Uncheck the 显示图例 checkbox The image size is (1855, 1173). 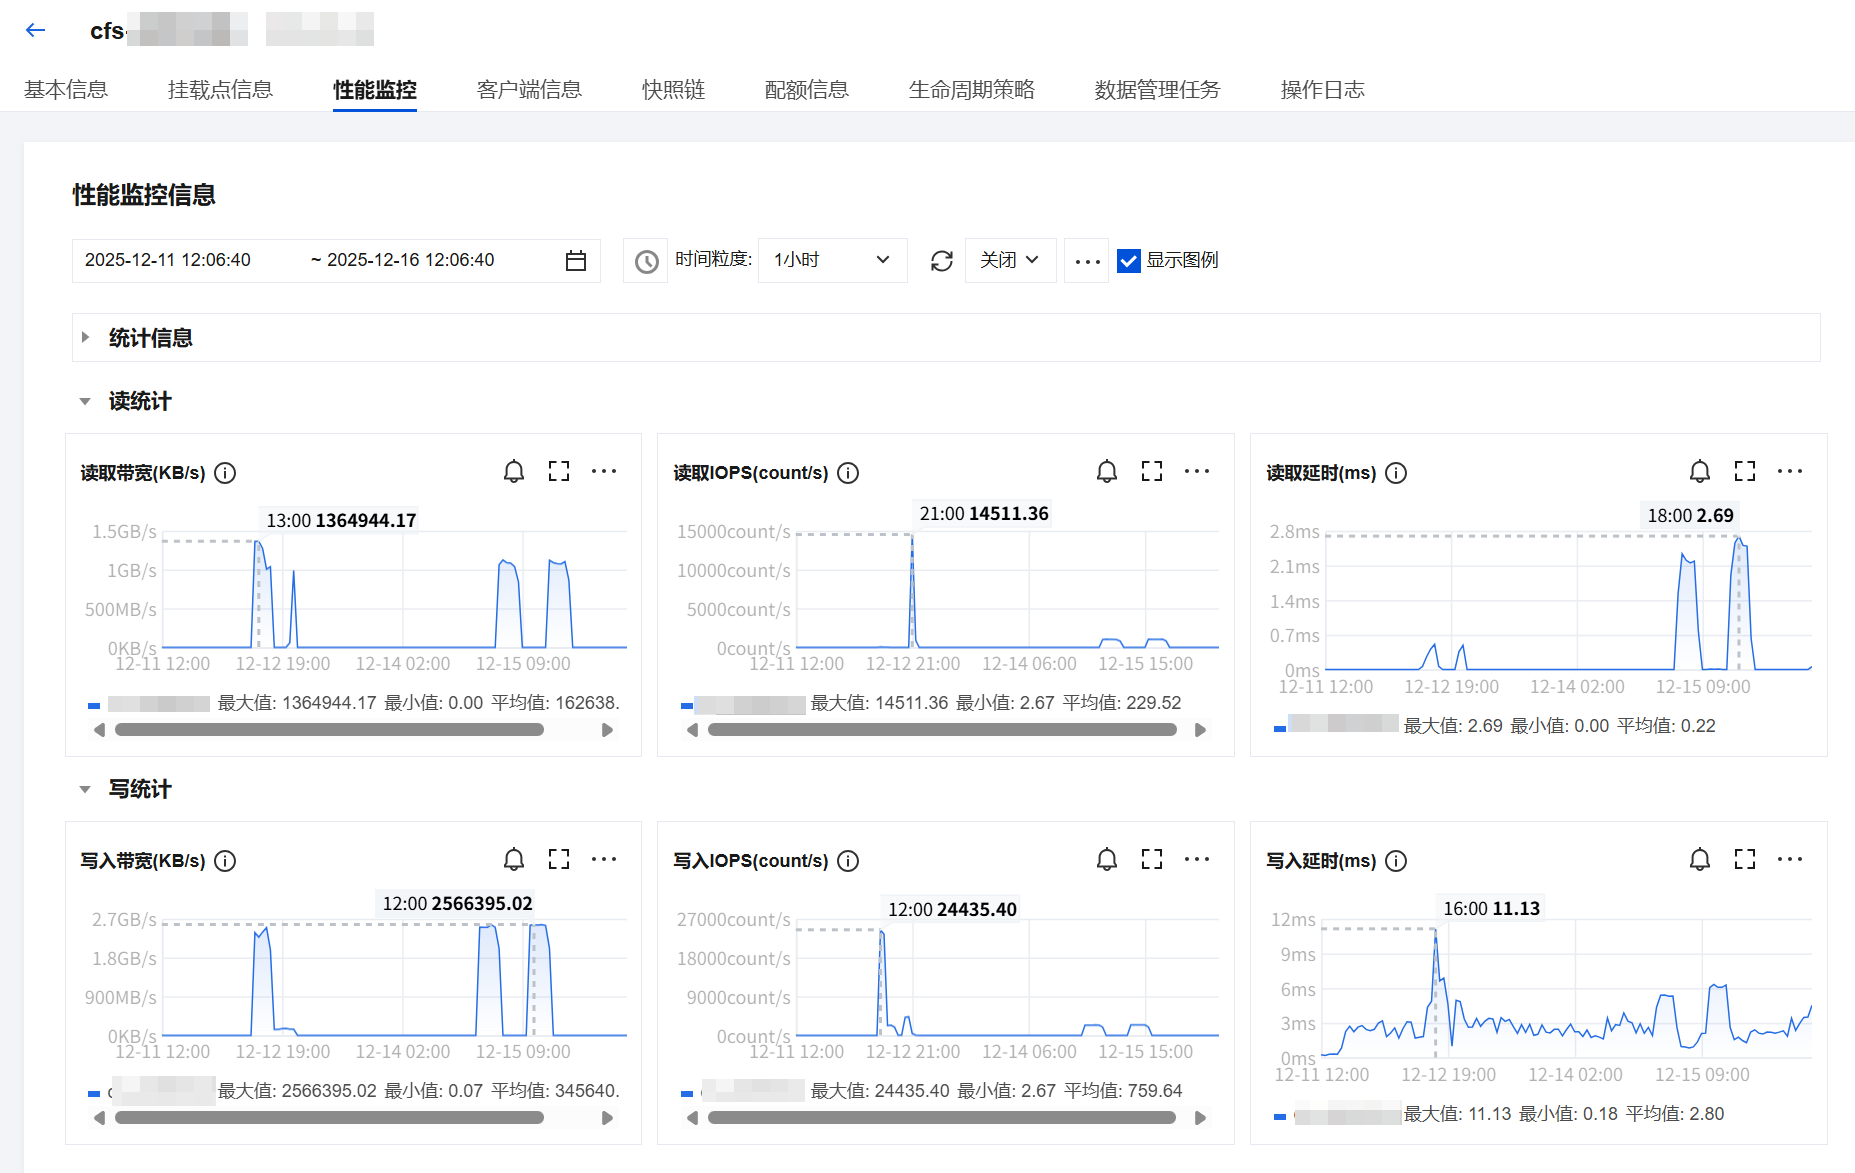tap(1129, 261)
